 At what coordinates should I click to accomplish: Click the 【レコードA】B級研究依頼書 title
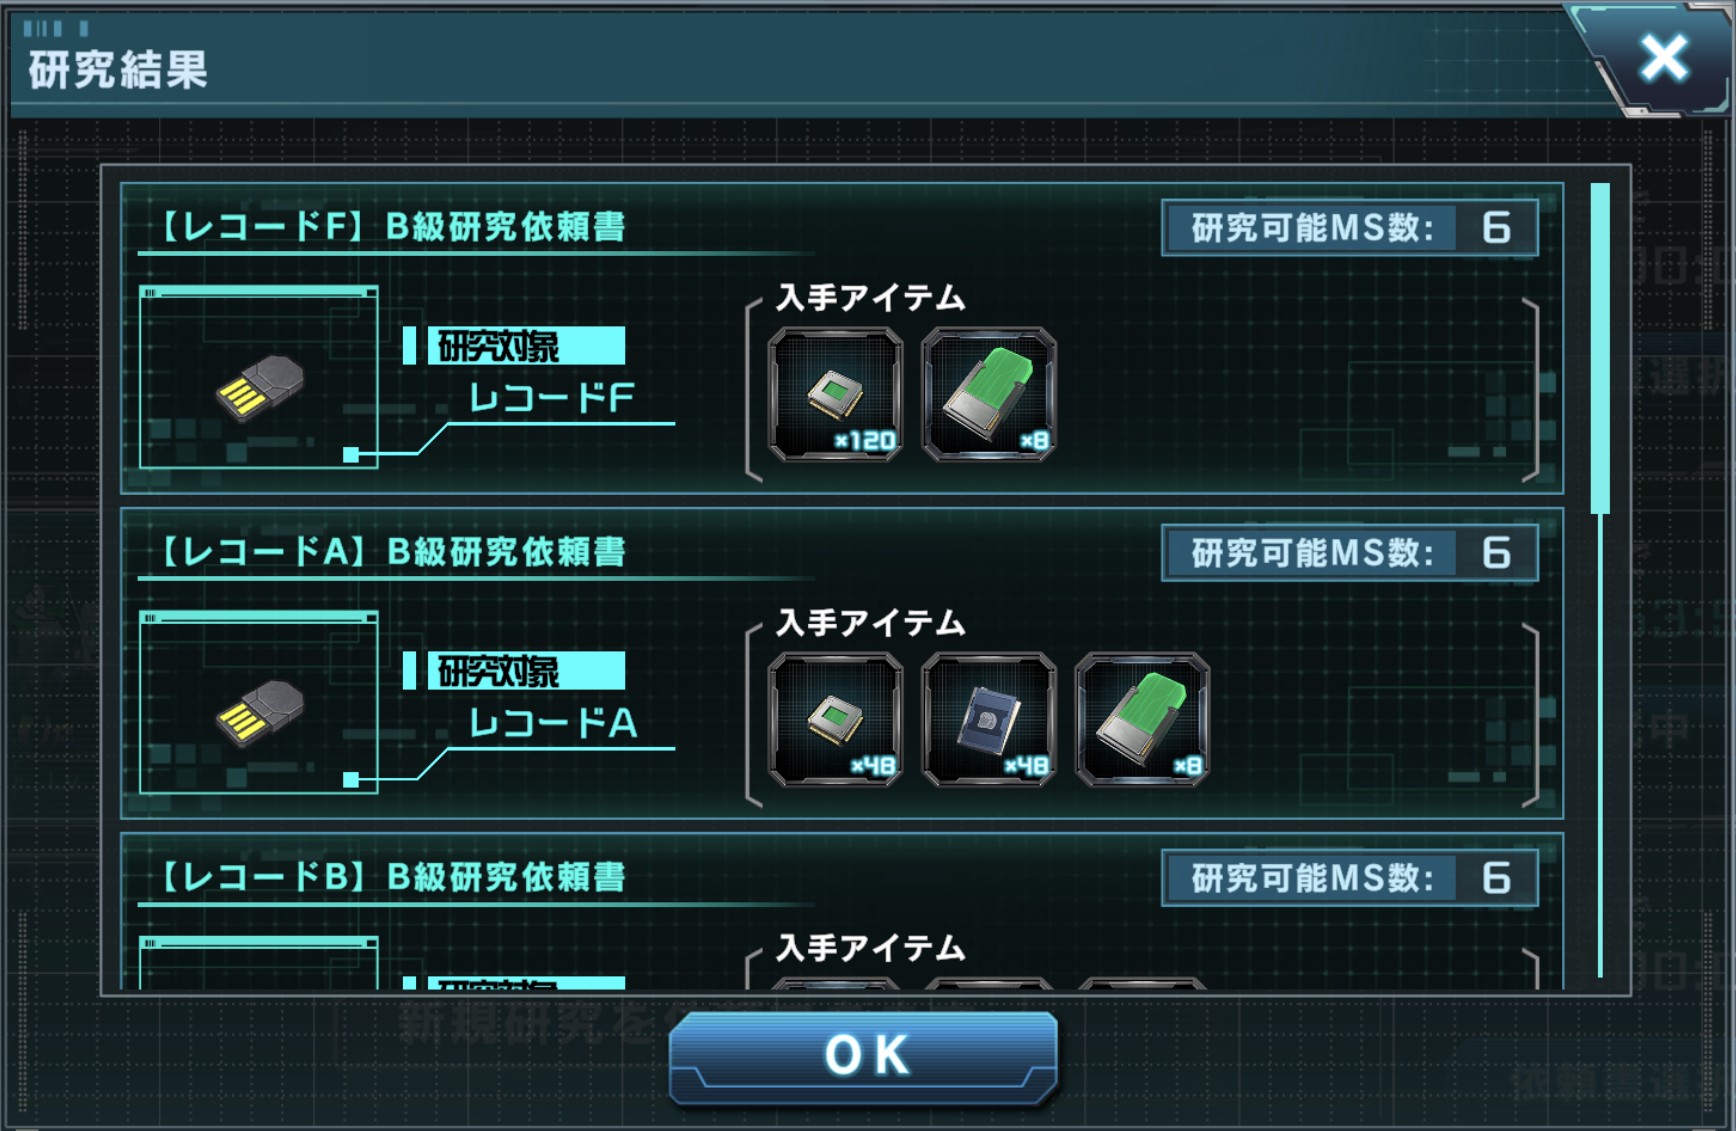pos(392,551)
